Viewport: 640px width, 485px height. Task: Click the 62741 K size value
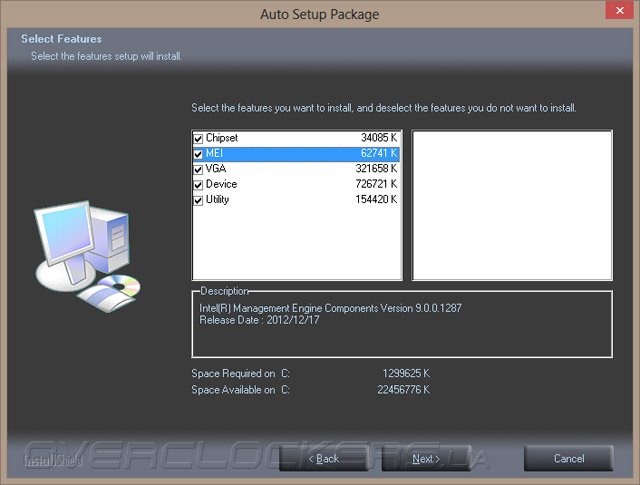click(379, 154)
